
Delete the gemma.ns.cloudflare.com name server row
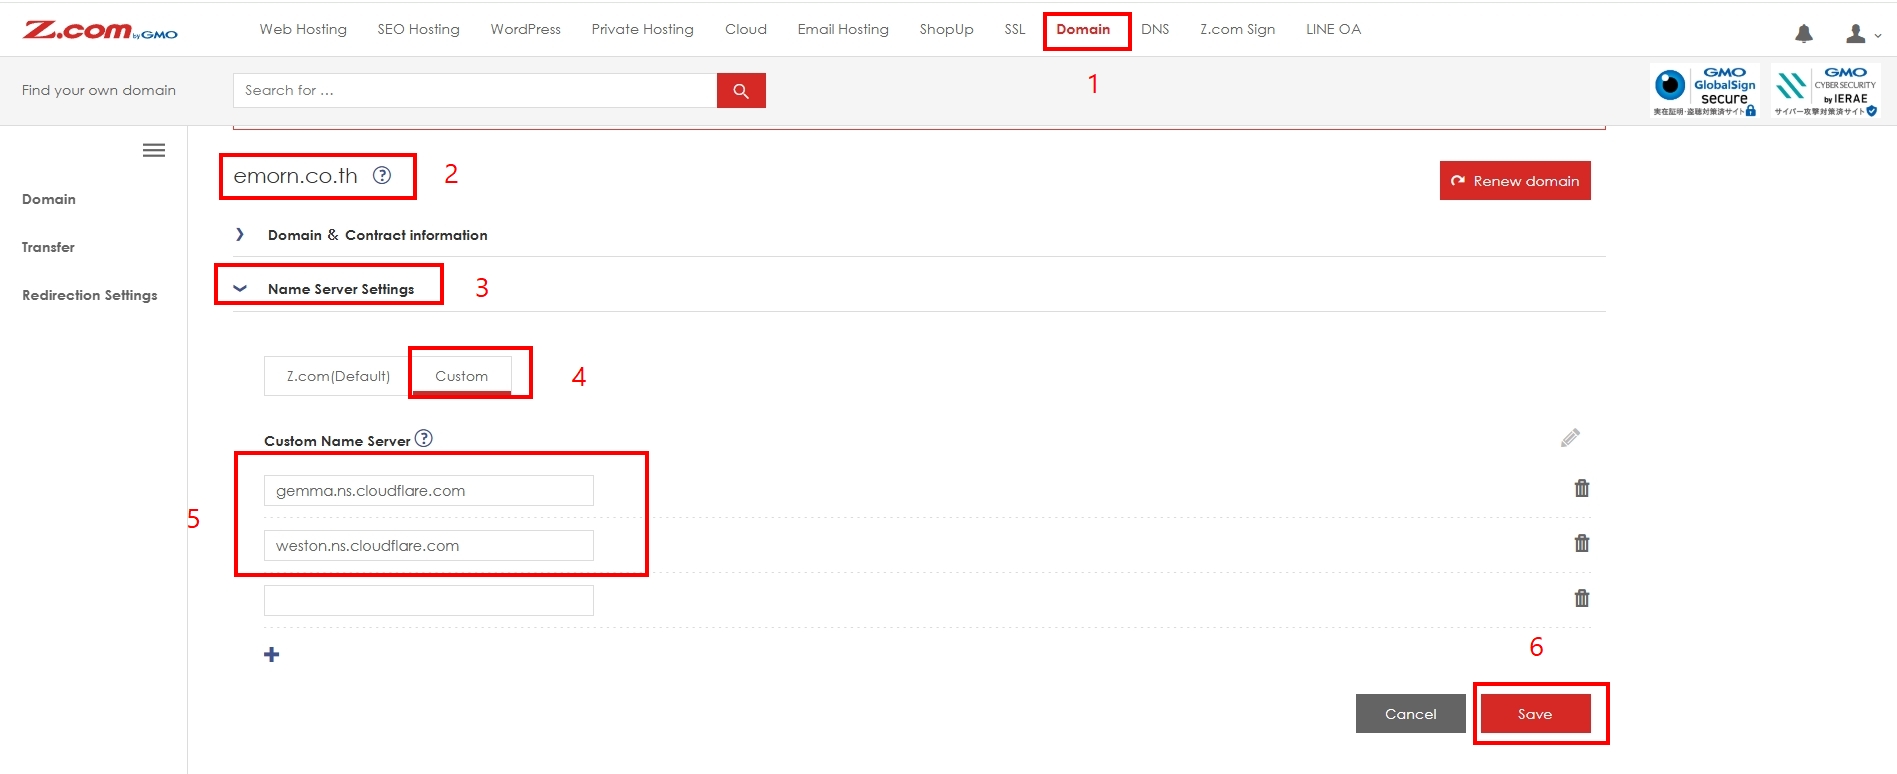tap(1582, 488)
